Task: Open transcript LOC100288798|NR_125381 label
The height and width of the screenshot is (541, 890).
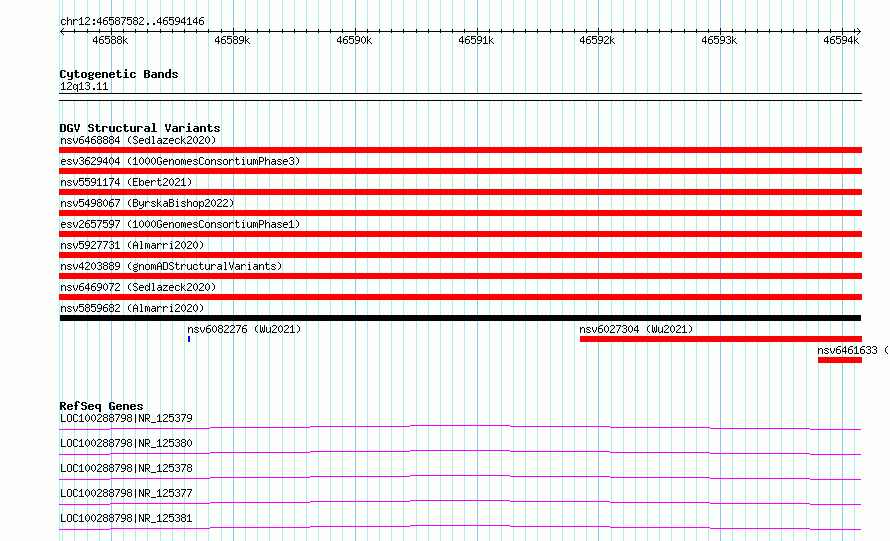Action: point(126,518)
